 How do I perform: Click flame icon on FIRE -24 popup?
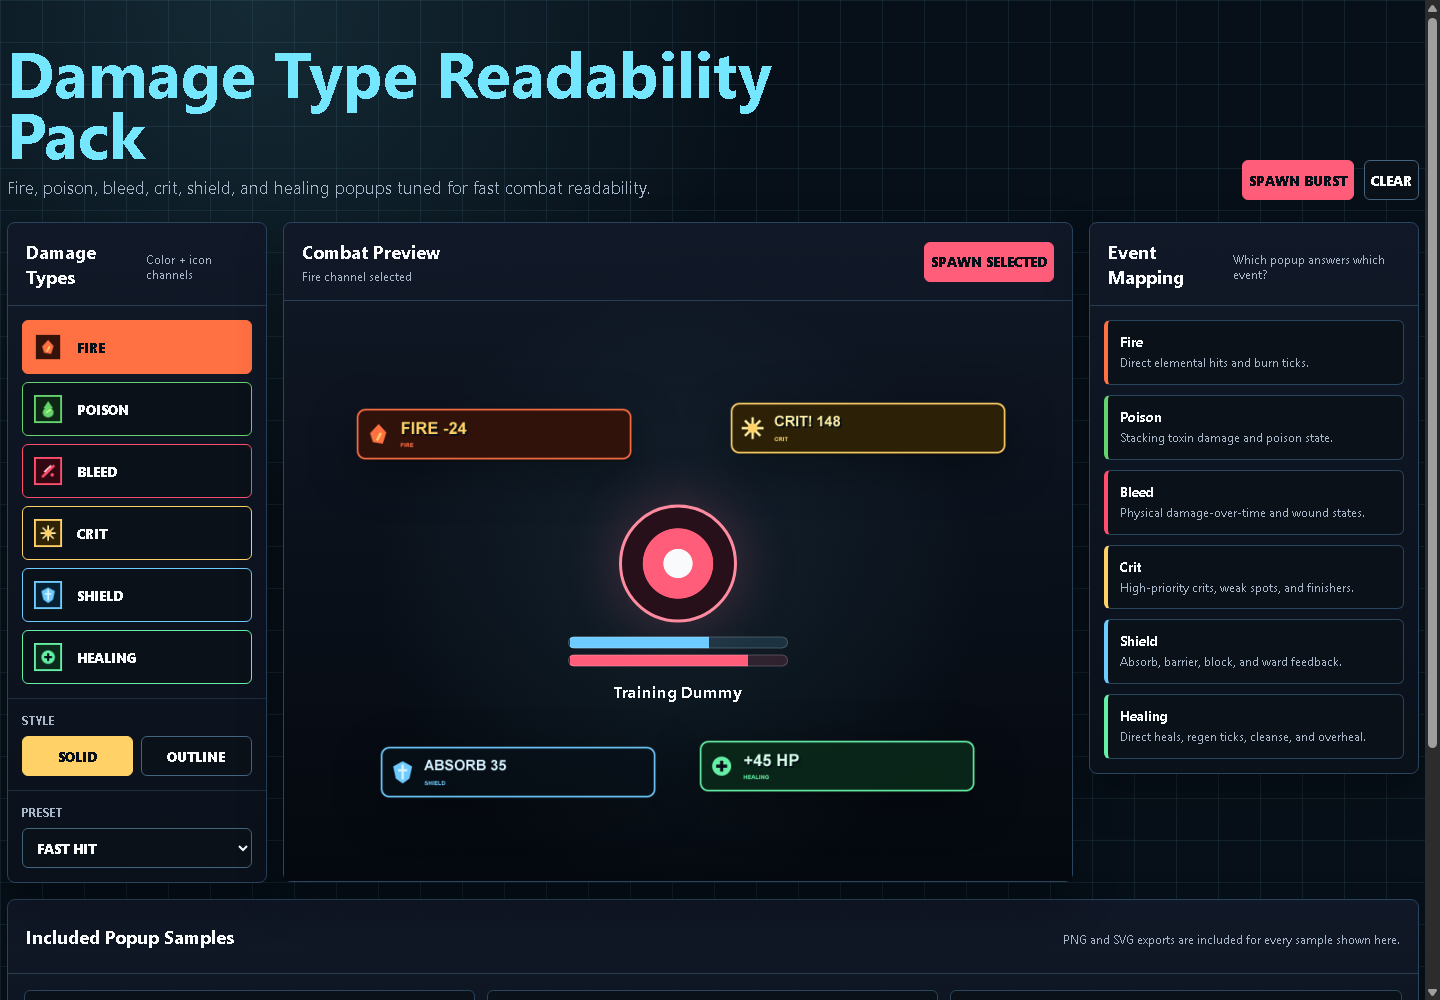pyautogui.click(x=378, y=434)
